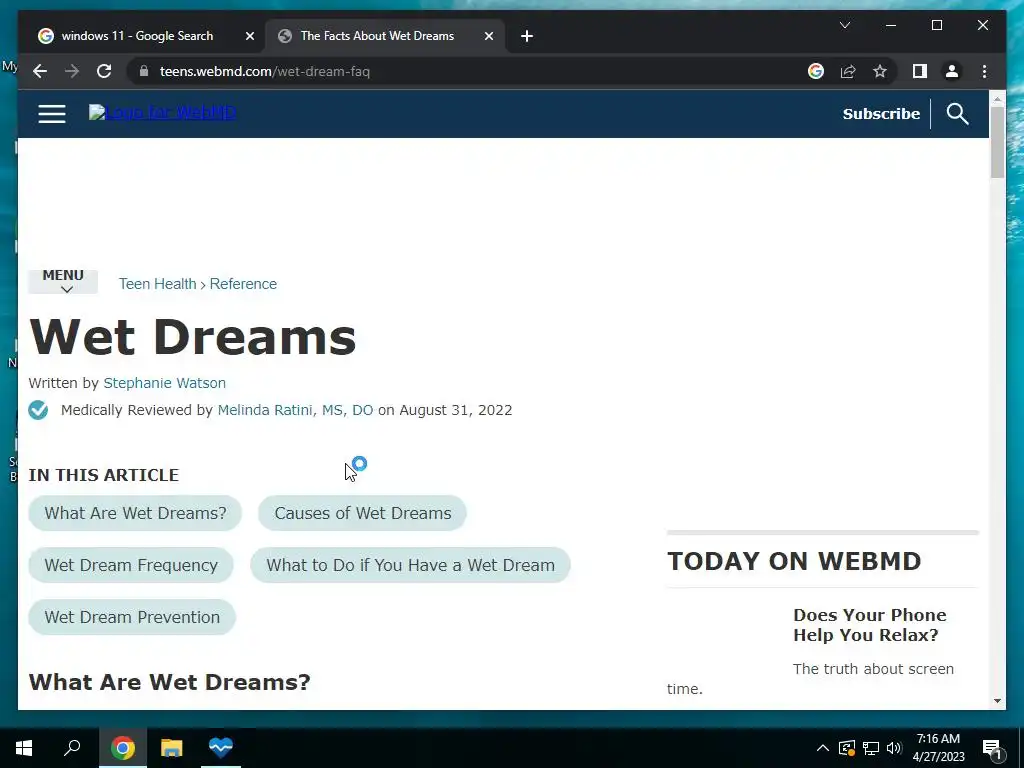Open the Chrome profile avatar
The height and width of the screenshot is (768, 1024).
point(952,71)
